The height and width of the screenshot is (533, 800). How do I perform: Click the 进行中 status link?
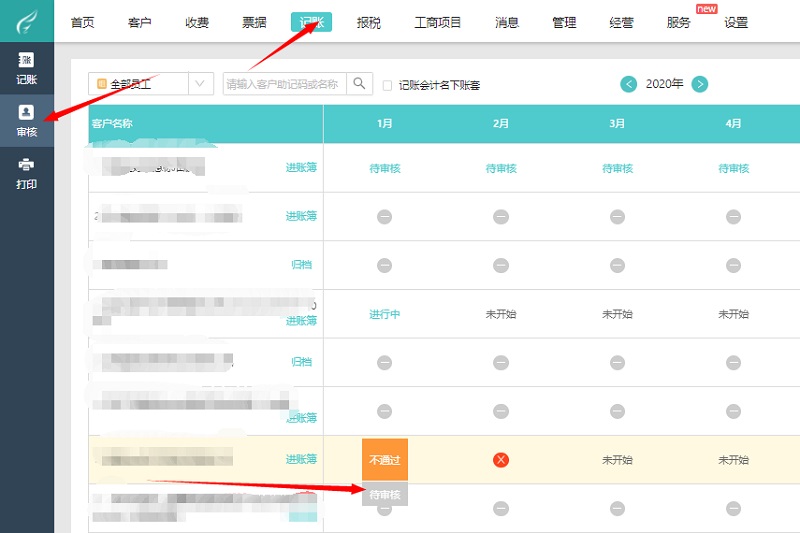pyautogui.click(x=385, y=314)
